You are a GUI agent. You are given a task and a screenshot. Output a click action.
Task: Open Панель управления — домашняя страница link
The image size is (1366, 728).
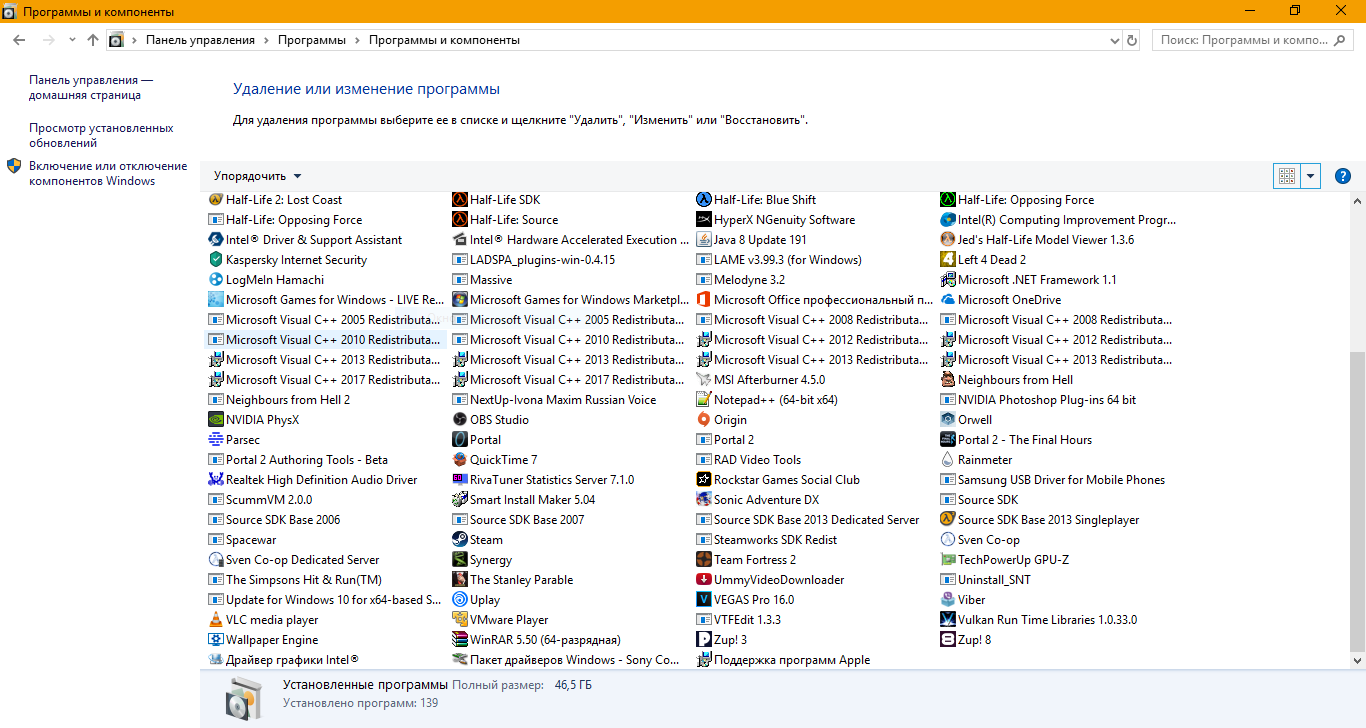[x=91, y=88]
